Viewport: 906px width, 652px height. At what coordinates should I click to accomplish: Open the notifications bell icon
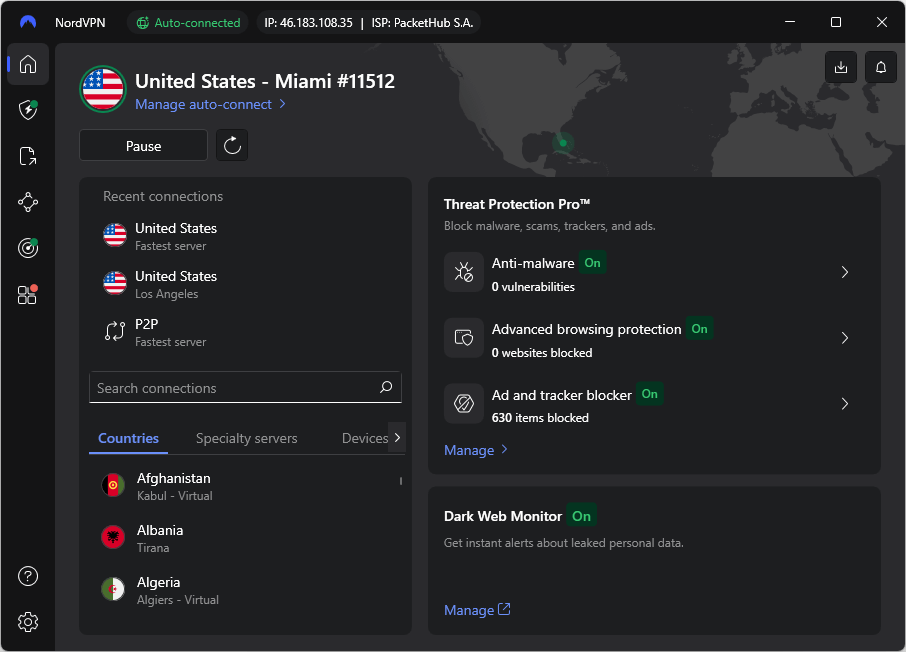coord(880,67)
